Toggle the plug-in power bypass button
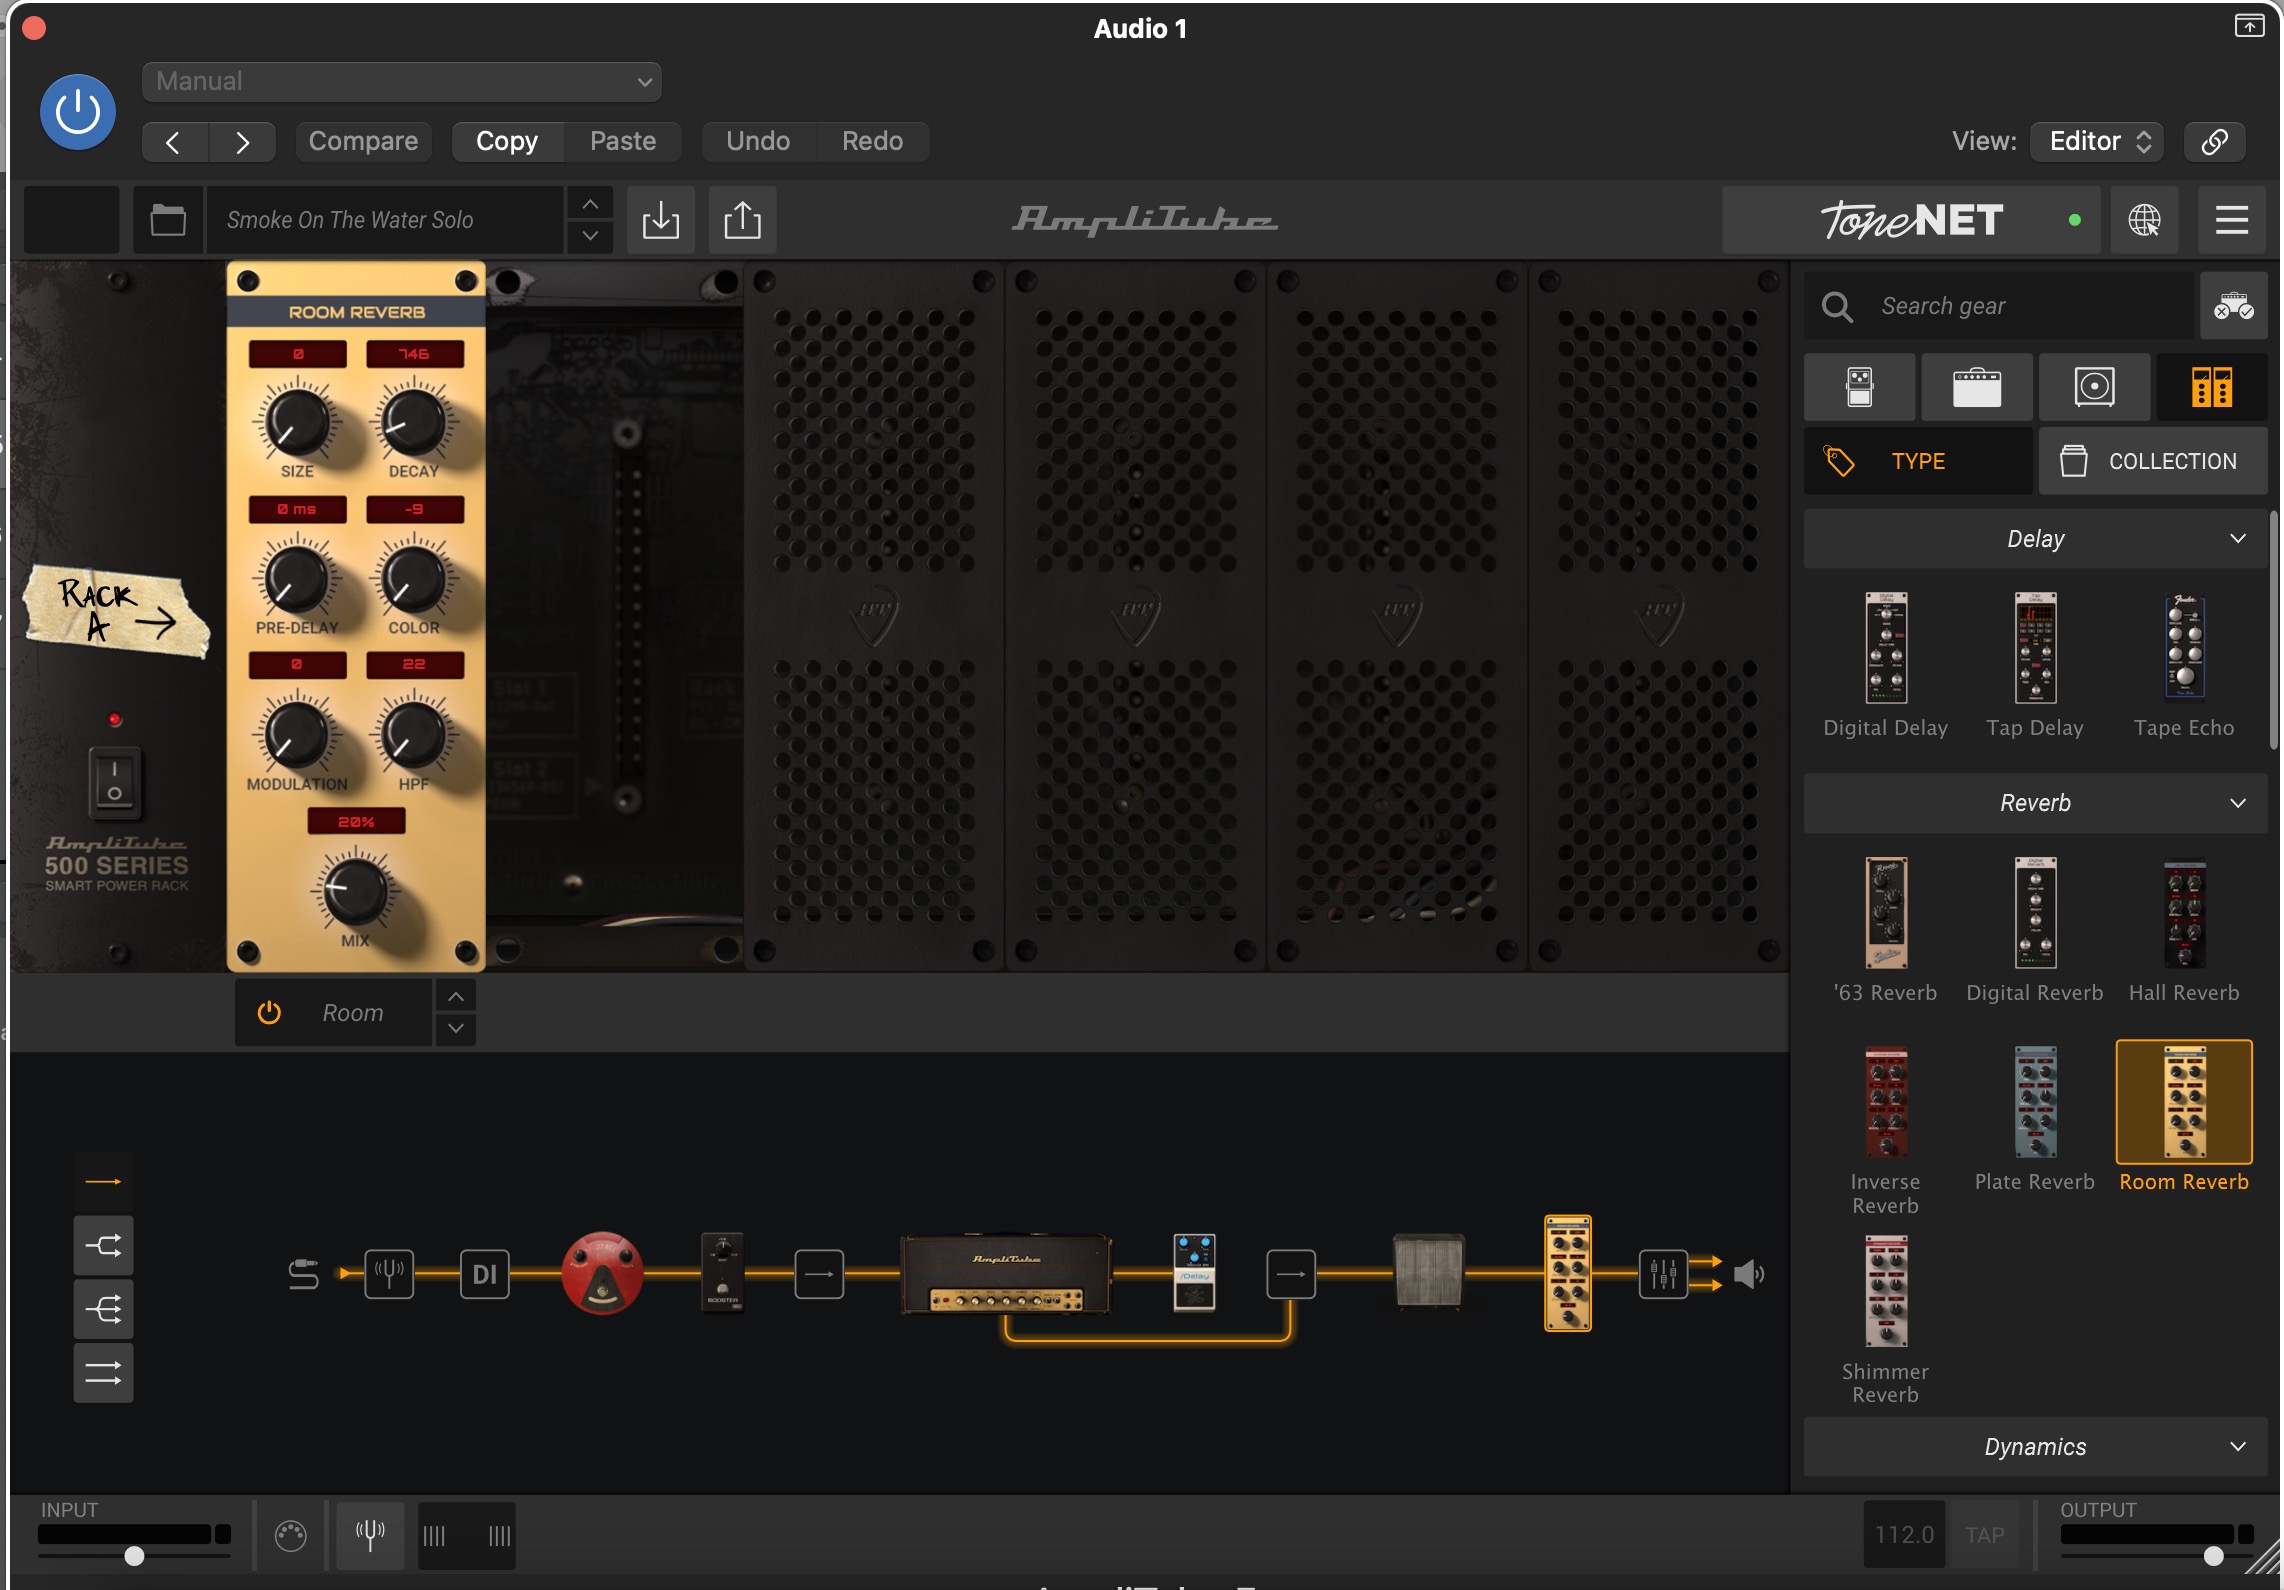The height and width of the screenshot is (1590, 2284). (77, 112)
